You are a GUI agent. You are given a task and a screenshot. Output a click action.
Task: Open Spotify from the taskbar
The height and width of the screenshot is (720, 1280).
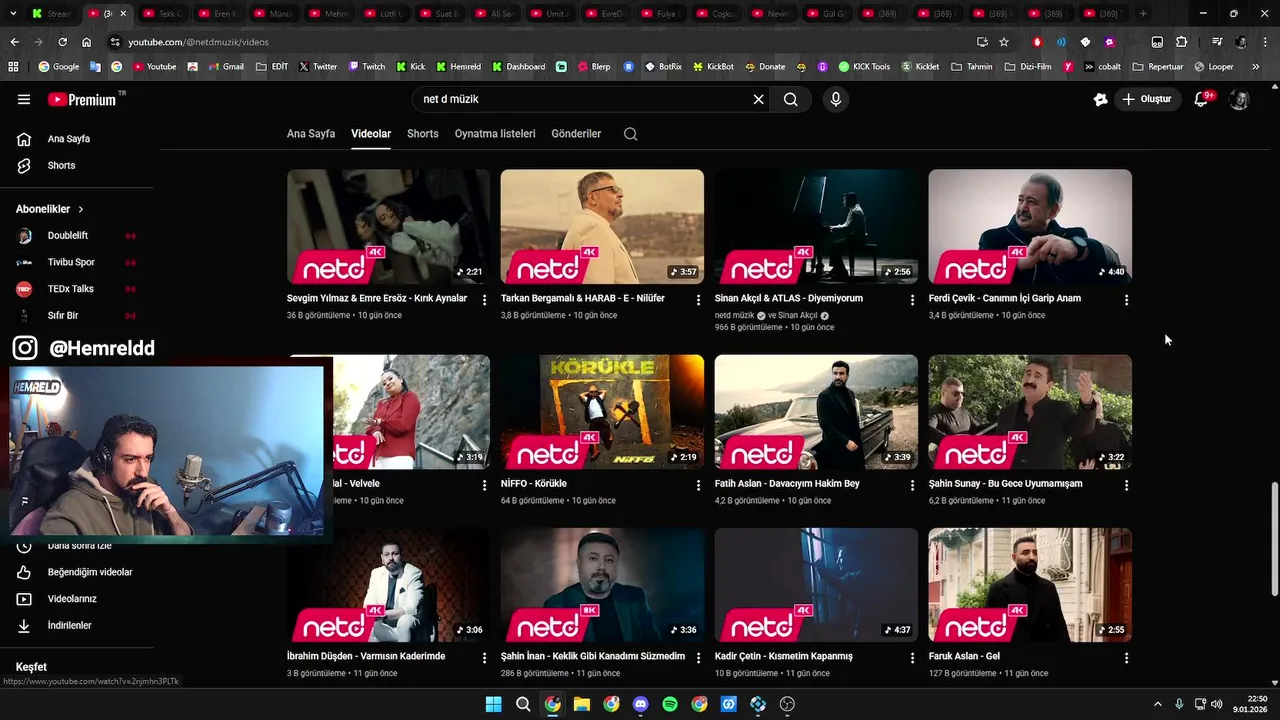click(670, 704)
